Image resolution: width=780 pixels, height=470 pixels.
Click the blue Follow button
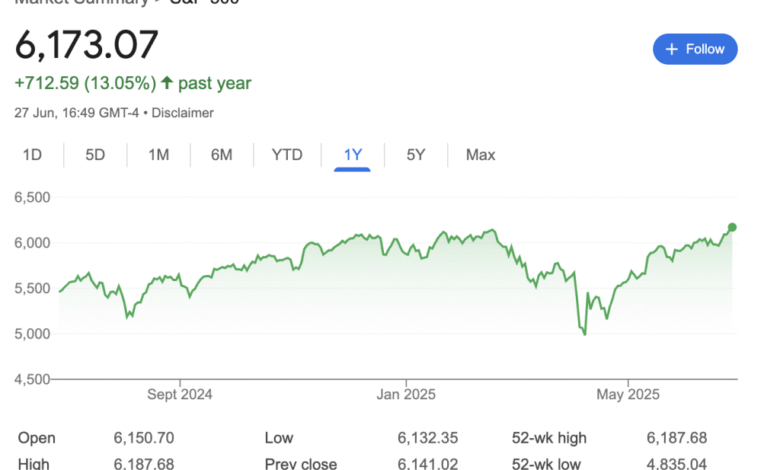(x=695, y=49)
